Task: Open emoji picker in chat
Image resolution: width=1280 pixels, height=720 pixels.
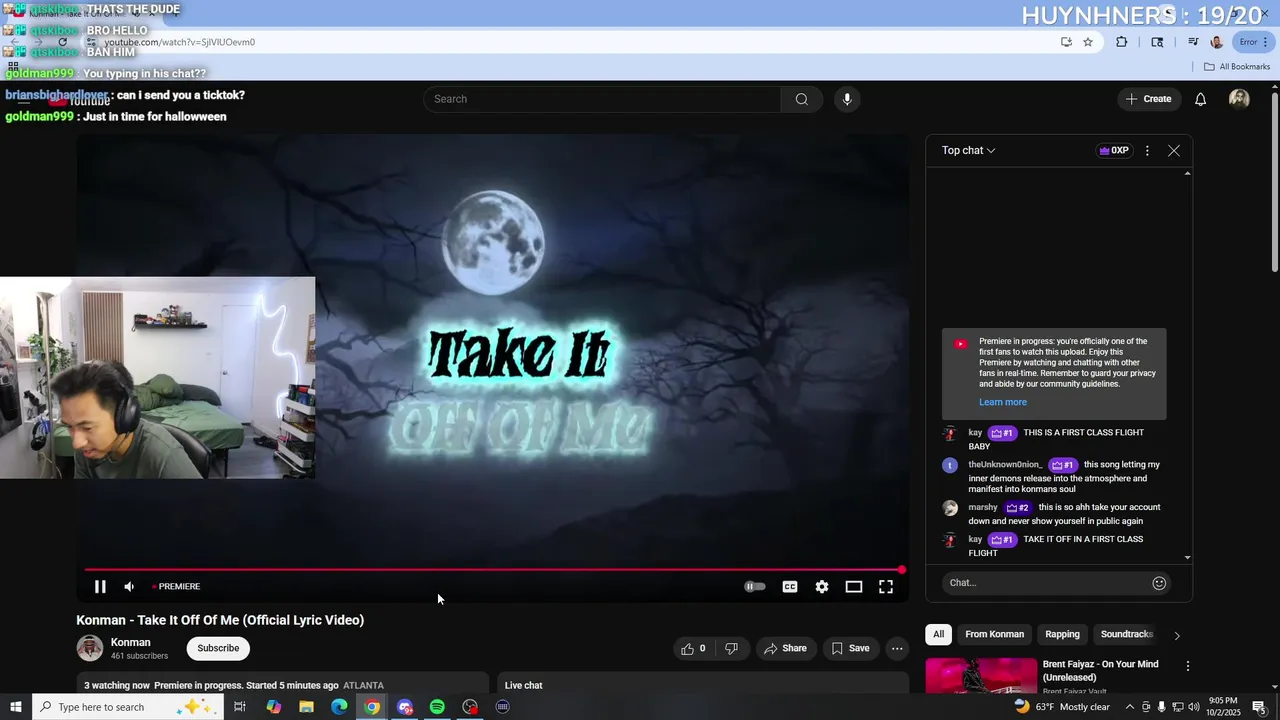Action: click(1159, 583)
